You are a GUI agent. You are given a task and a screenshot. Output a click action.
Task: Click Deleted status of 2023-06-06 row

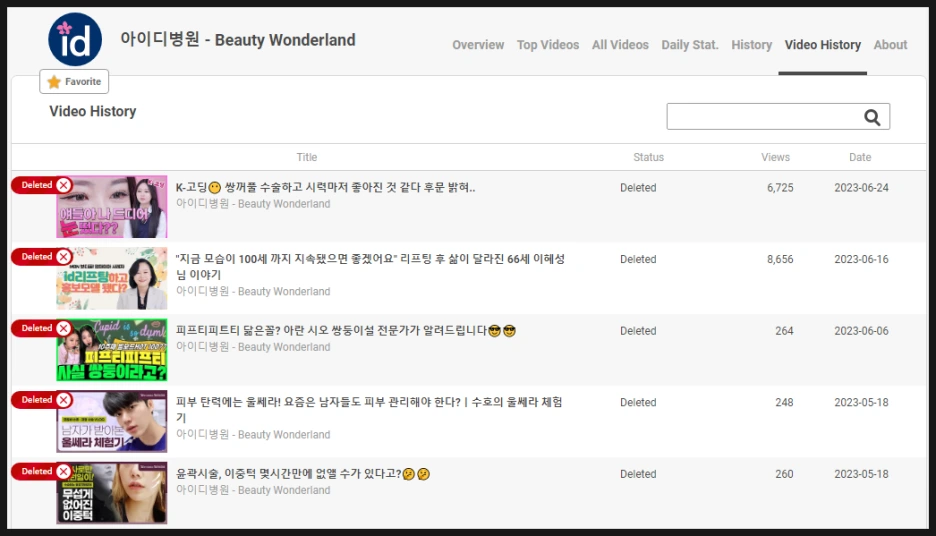point(638,331)
